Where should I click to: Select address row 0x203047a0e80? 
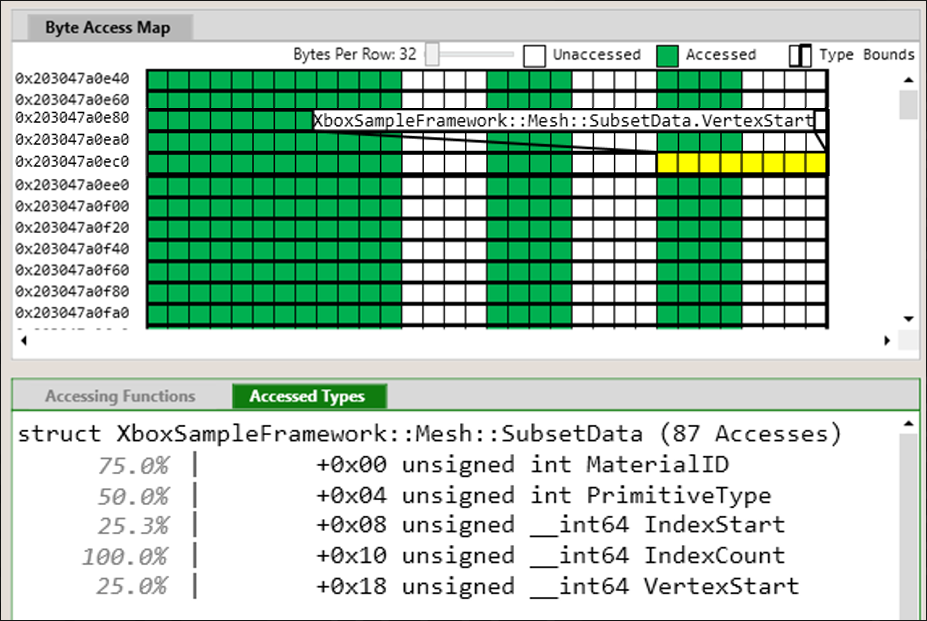point(72,118)
